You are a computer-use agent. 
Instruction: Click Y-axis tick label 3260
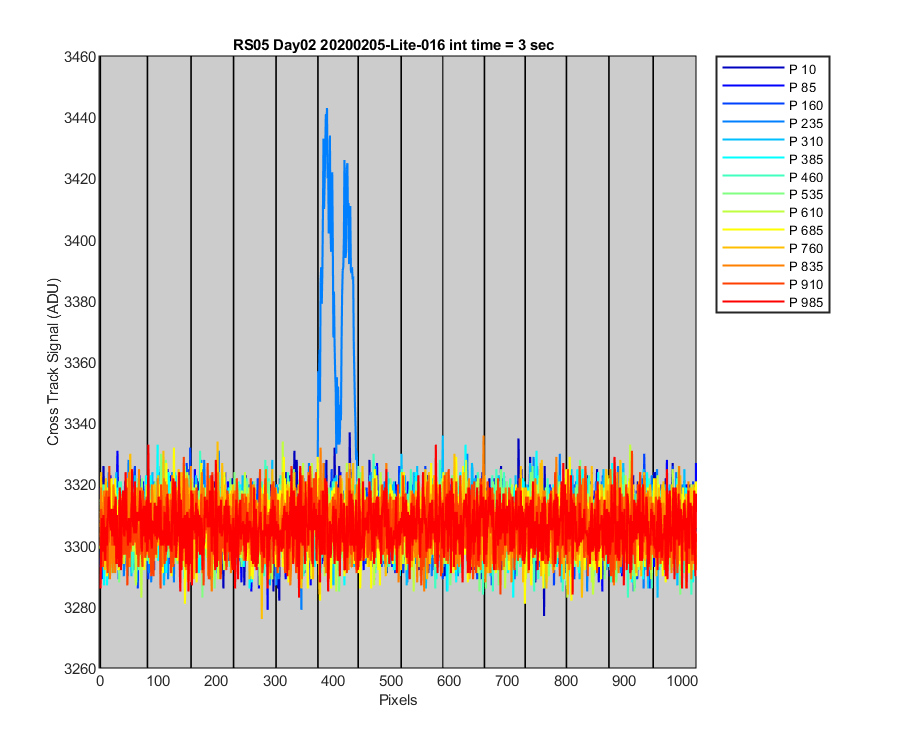[80, 669]
